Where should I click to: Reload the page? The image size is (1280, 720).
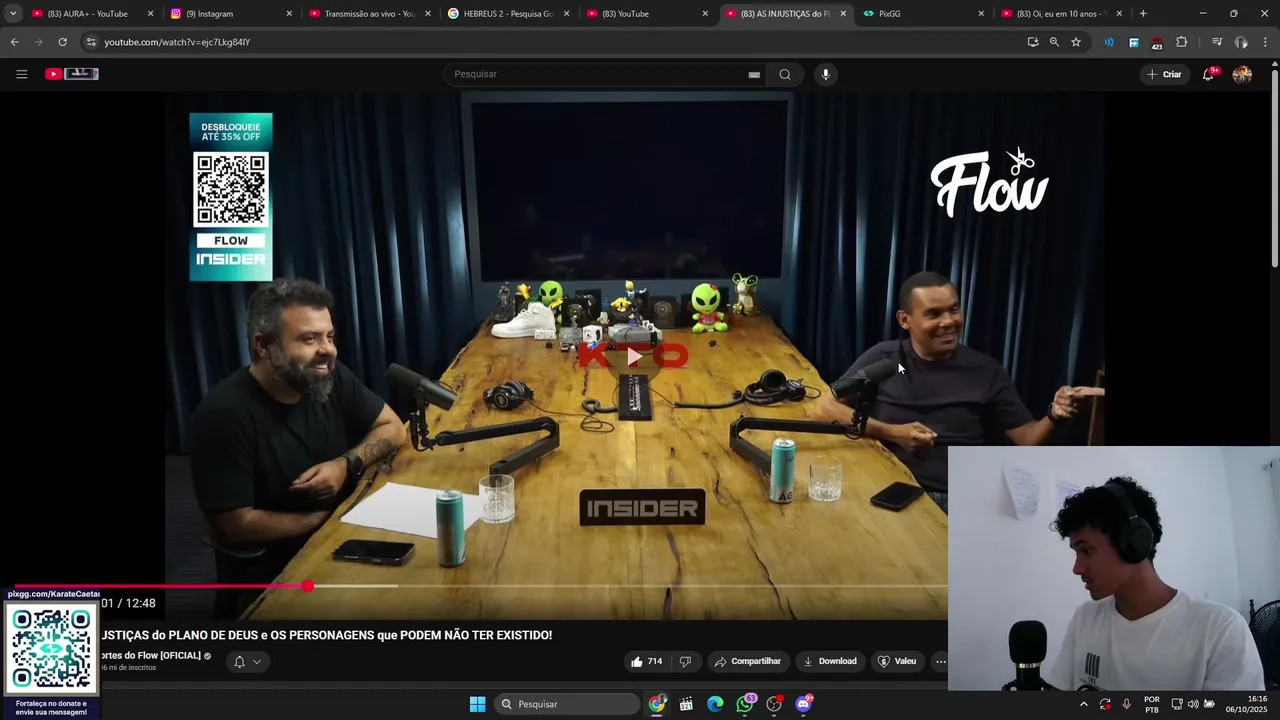point(62,42)
